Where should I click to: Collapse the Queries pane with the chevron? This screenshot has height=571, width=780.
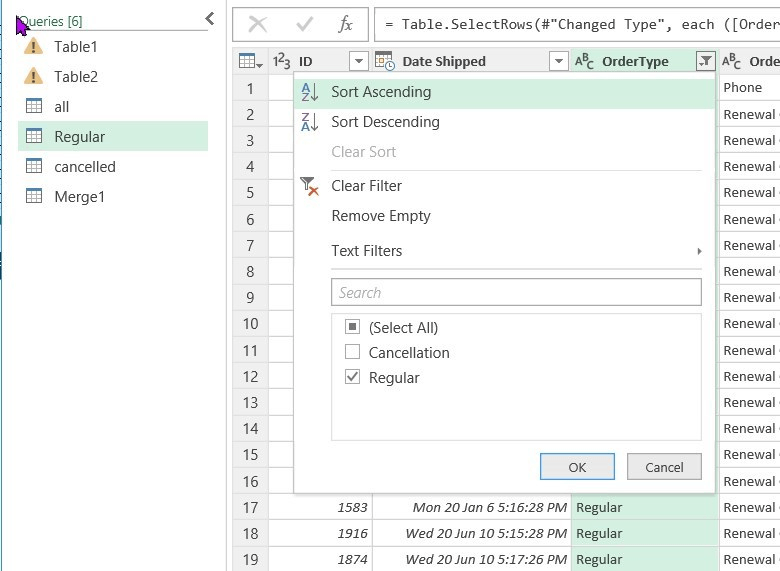[209, 19]
